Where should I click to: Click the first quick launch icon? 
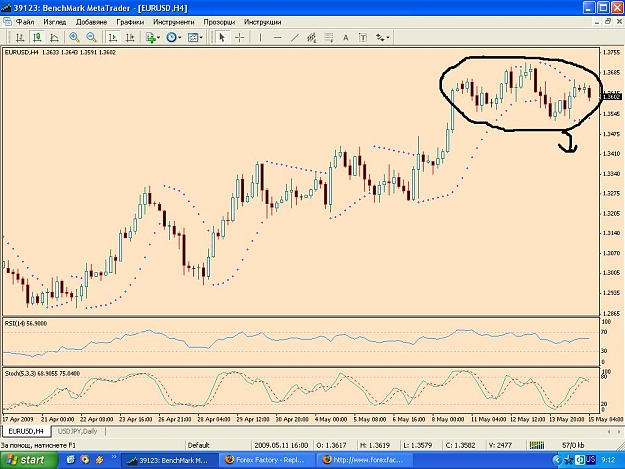(x=71, y=460)
